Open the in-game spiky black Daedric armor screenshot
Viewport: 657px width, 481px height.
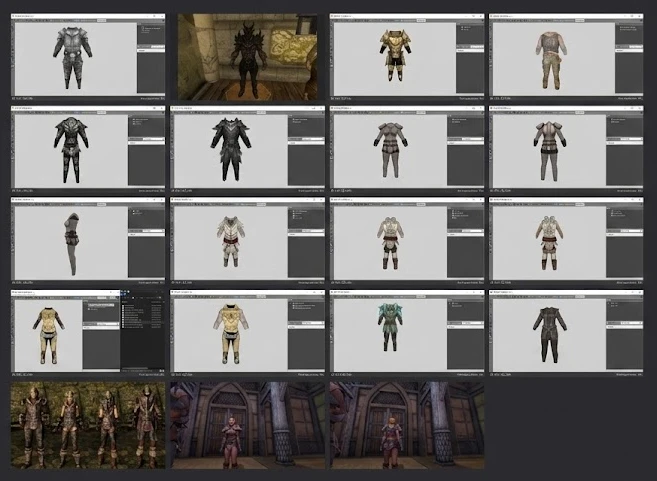[x=247, y=57]
